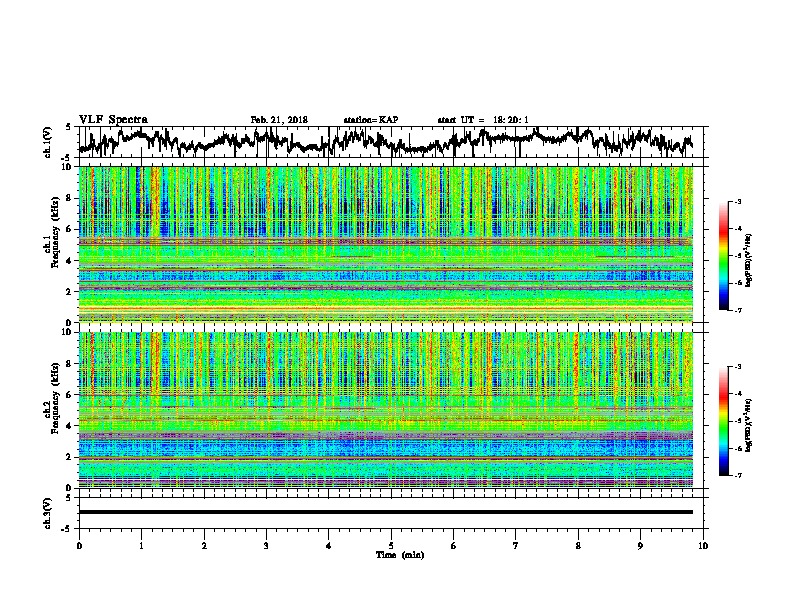
Task: Click the time axis tick label "4"
Action: pos(329,546)
